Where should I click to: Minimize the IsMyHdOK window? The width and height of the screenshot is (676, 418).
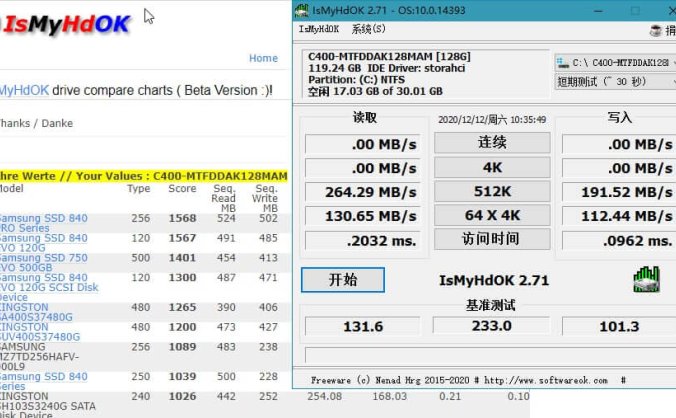[598, 10]
